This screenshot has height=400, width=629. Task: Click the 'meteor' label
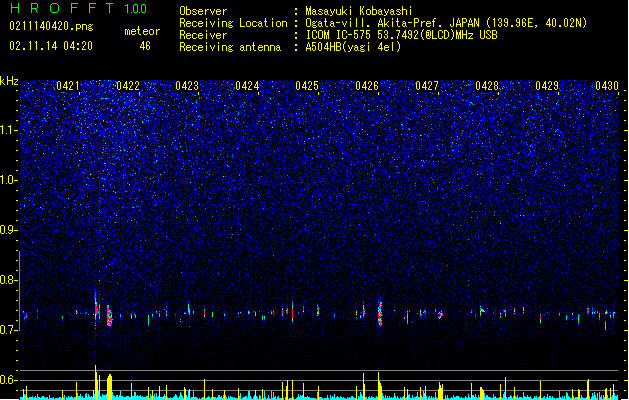(x=142, y=31)
